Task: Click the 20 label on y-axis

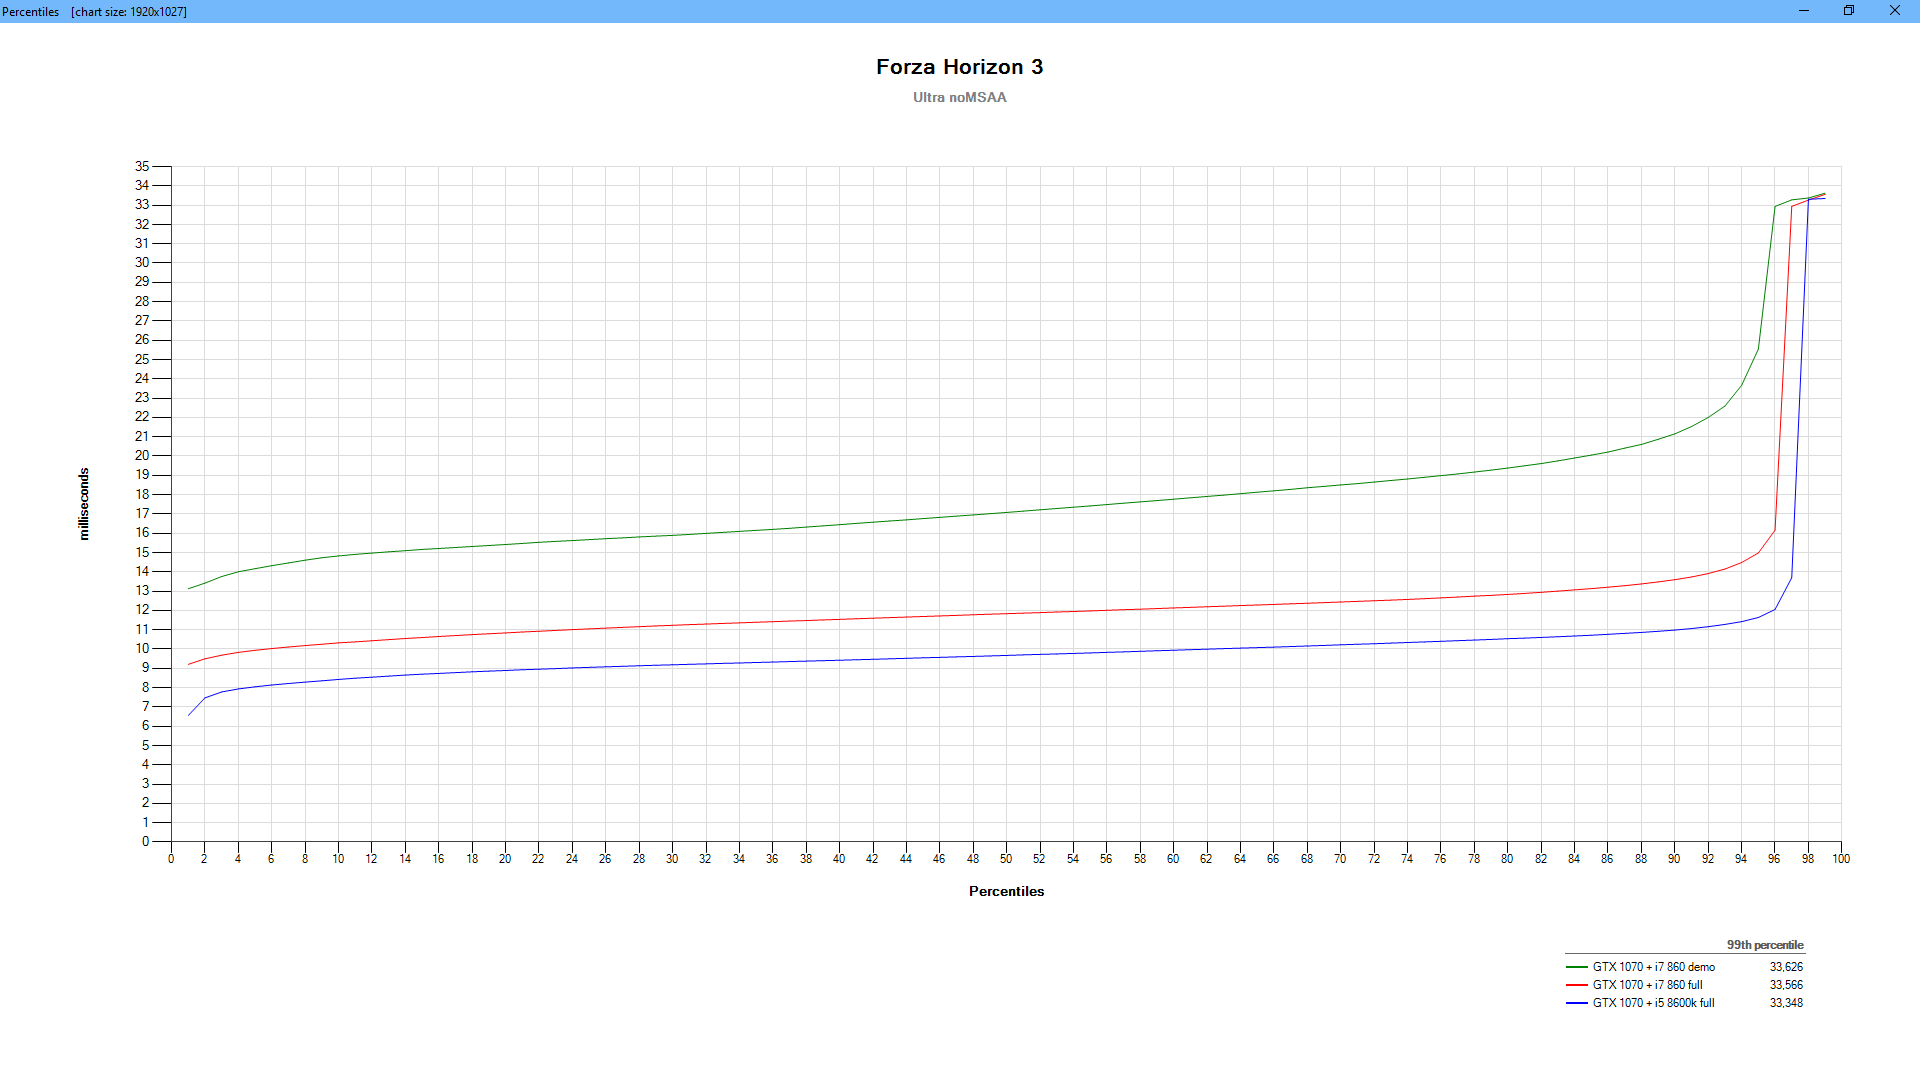Action: coord(142,455)
